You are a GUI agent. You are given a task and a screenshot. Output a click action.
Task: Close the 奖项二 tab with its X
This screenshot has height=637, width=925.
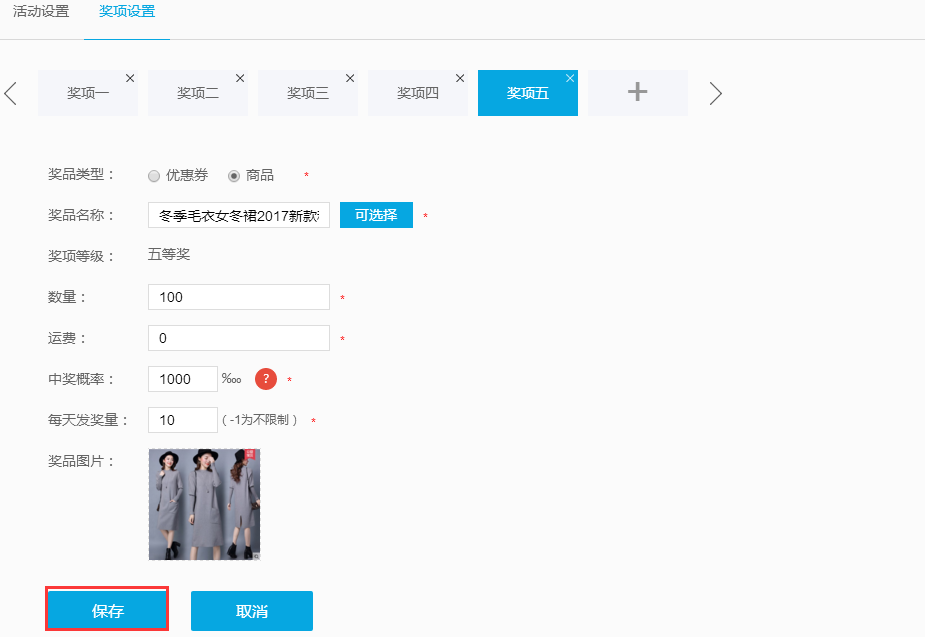pyautogui.click(x=240, y=78)
